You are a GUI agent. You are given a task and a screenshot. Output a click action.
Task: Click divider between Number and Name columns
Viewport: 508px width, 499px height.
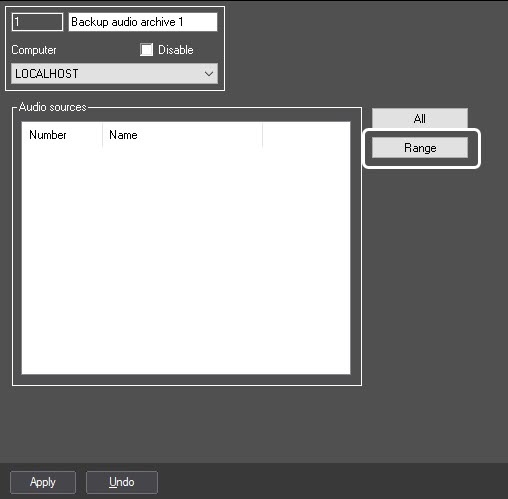coord(103,135)
